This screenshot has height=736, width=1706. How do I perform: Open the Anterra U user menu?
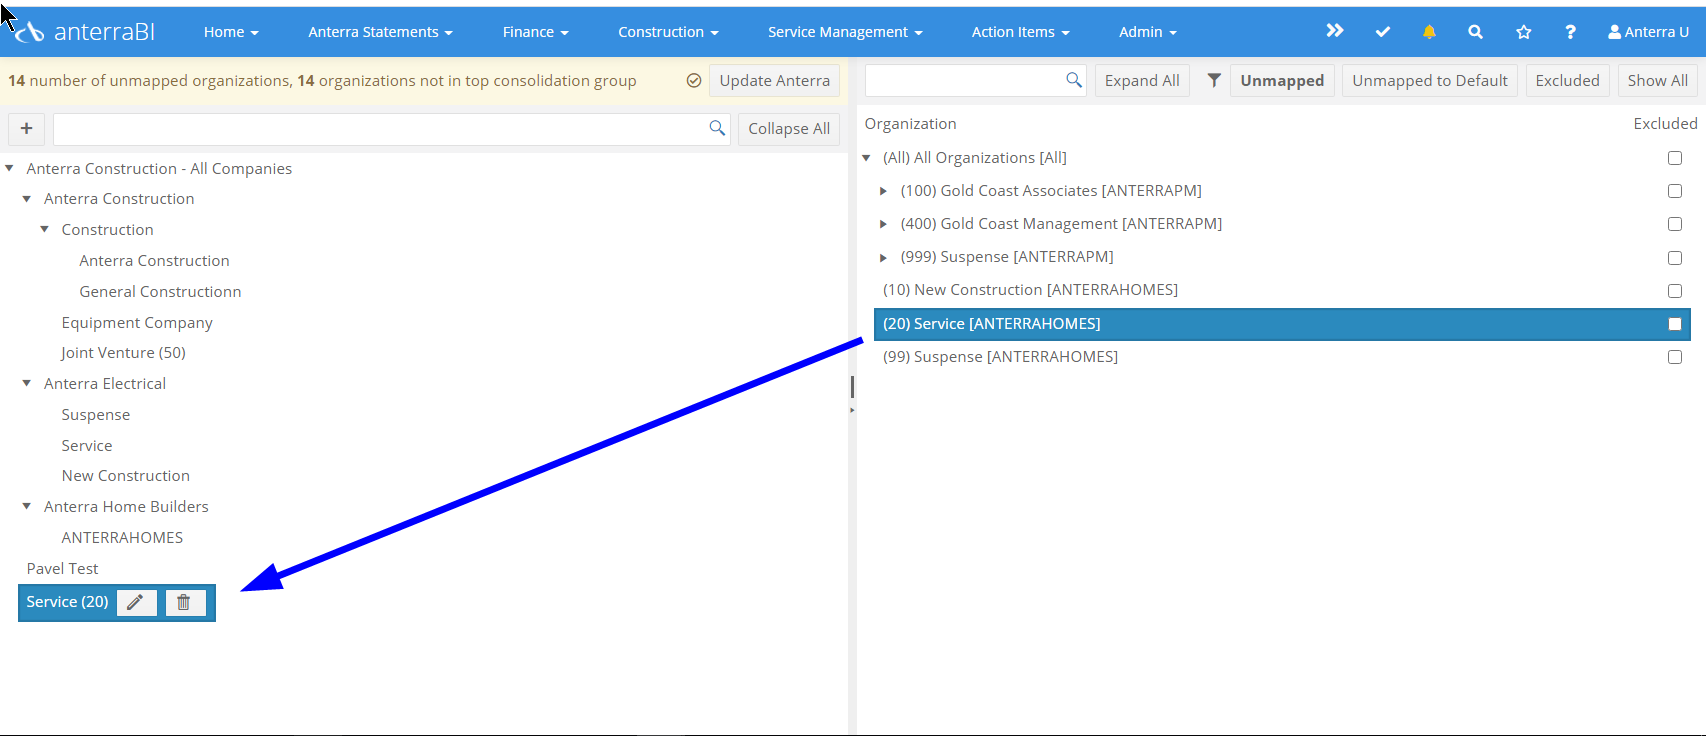[1648, 32]
